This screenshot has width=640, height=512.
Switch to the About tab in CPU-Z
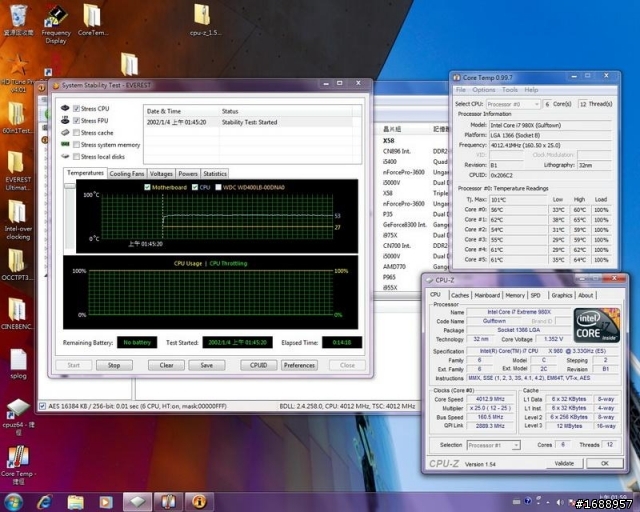tap(586, 295)
